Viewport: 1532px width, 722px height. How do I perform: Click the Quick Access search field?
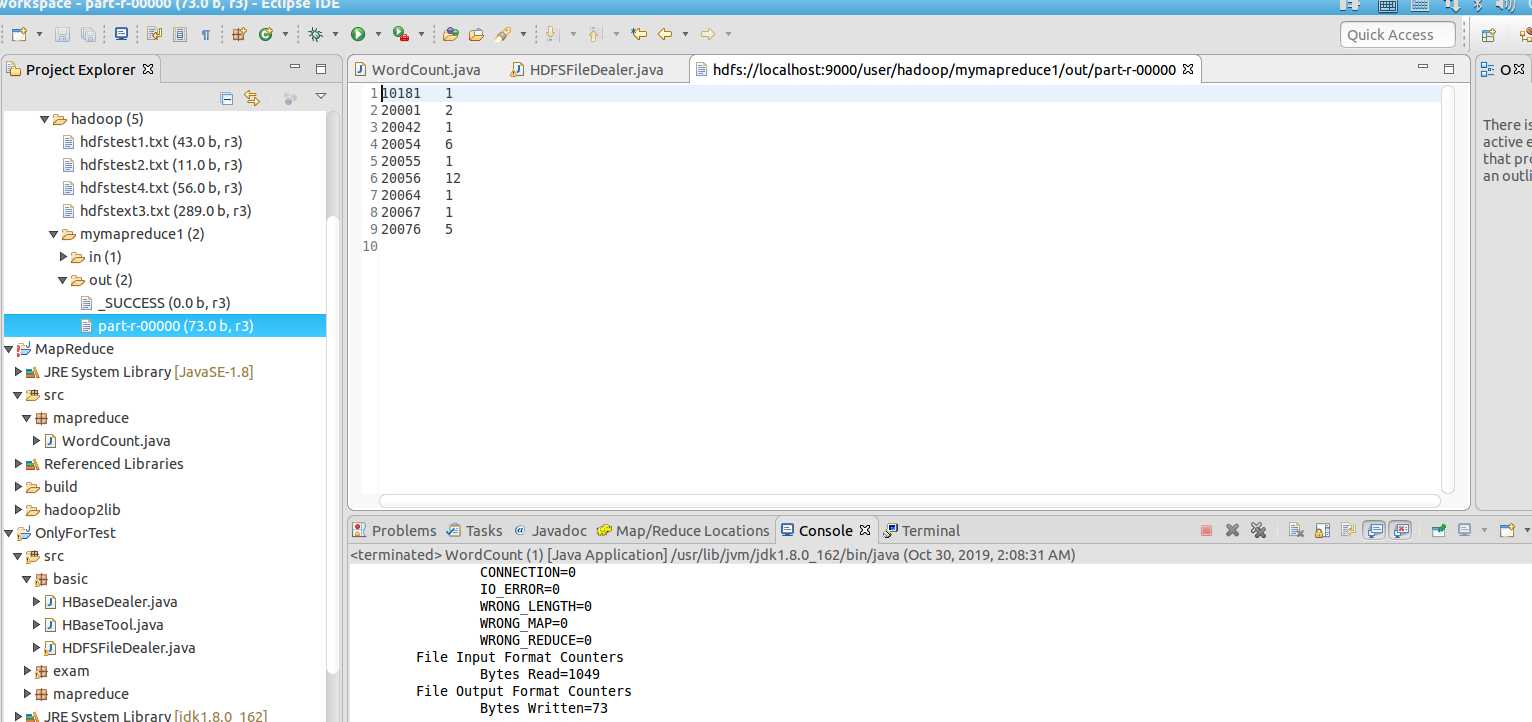pos(1397,35)
